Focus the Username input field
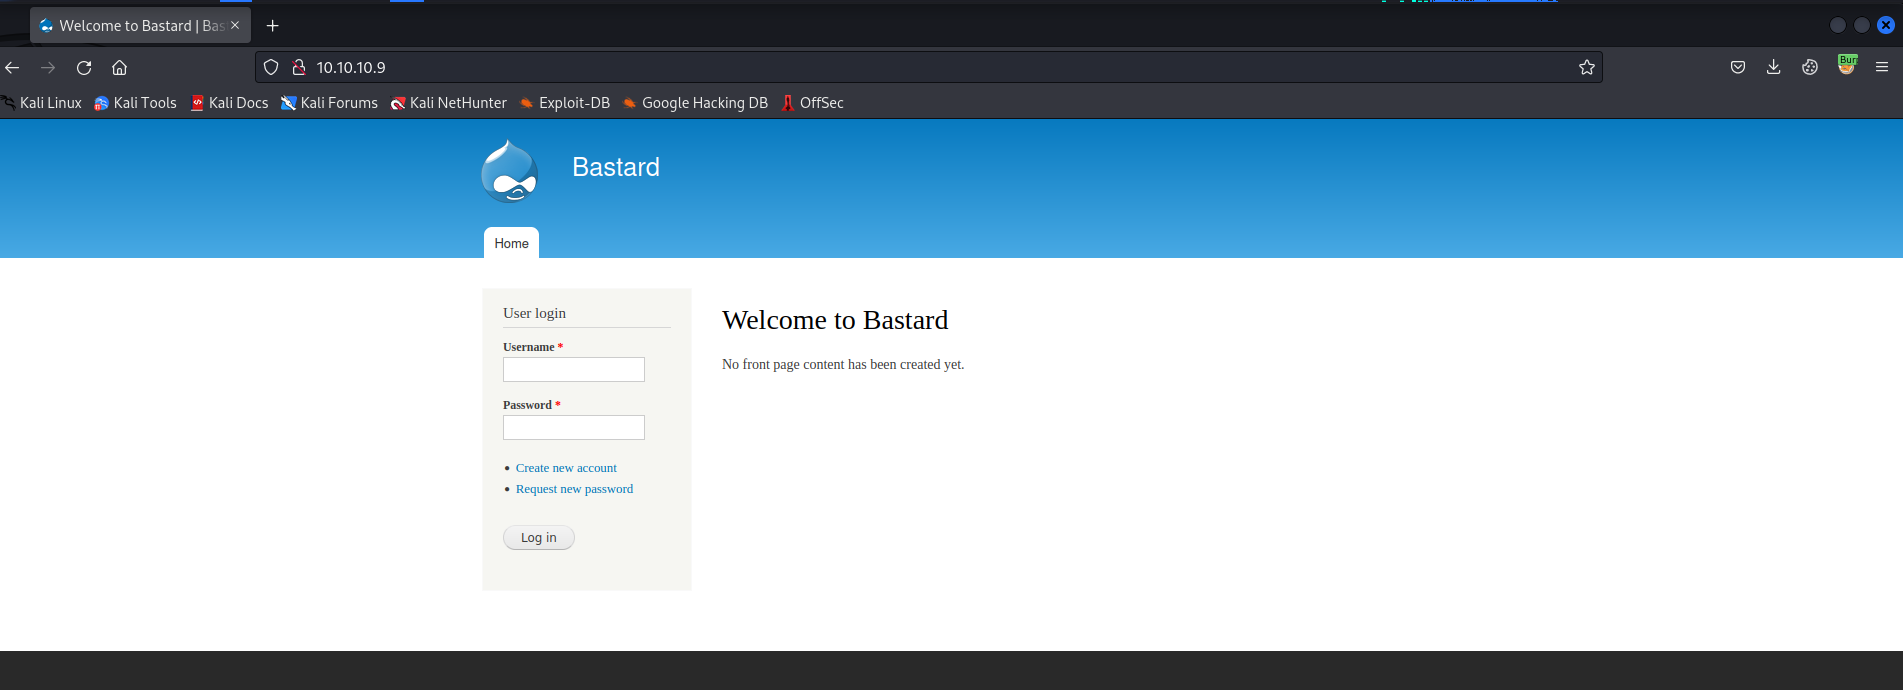Screen dimensions: 1903x690 (574, 370)
